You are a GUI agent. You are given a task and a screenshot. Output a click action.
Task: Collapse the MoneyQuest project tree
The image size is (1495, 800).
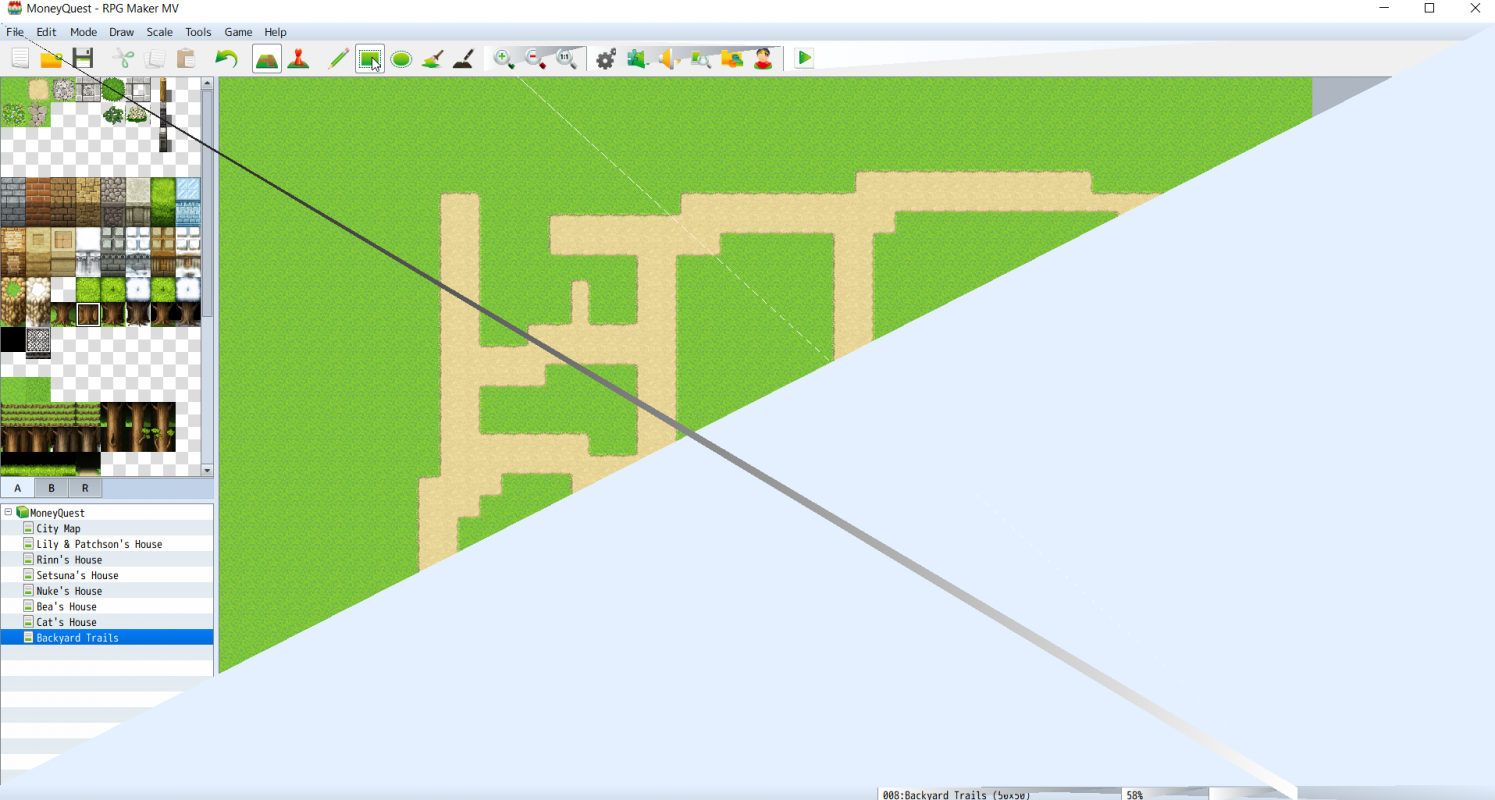point(7,512)
